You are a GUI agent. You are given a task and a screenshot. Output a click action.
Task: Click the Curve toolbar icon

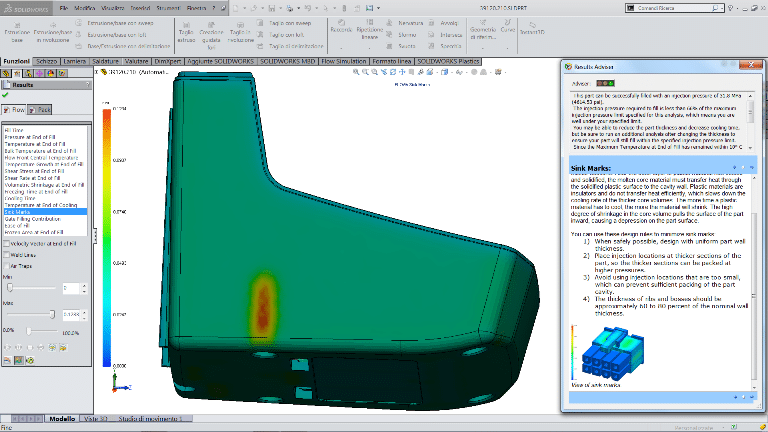pos(508,24)
